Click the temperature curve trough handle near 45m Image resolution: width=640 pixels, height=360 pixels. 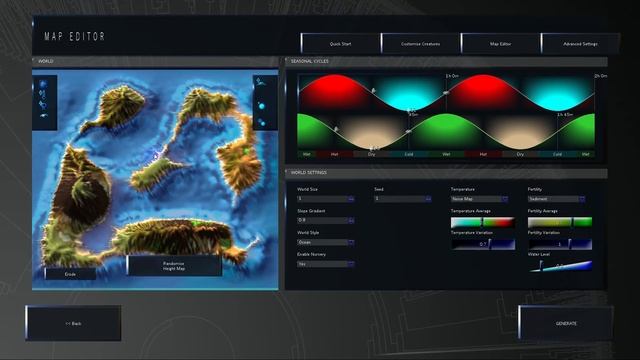[x=409, y=111]
